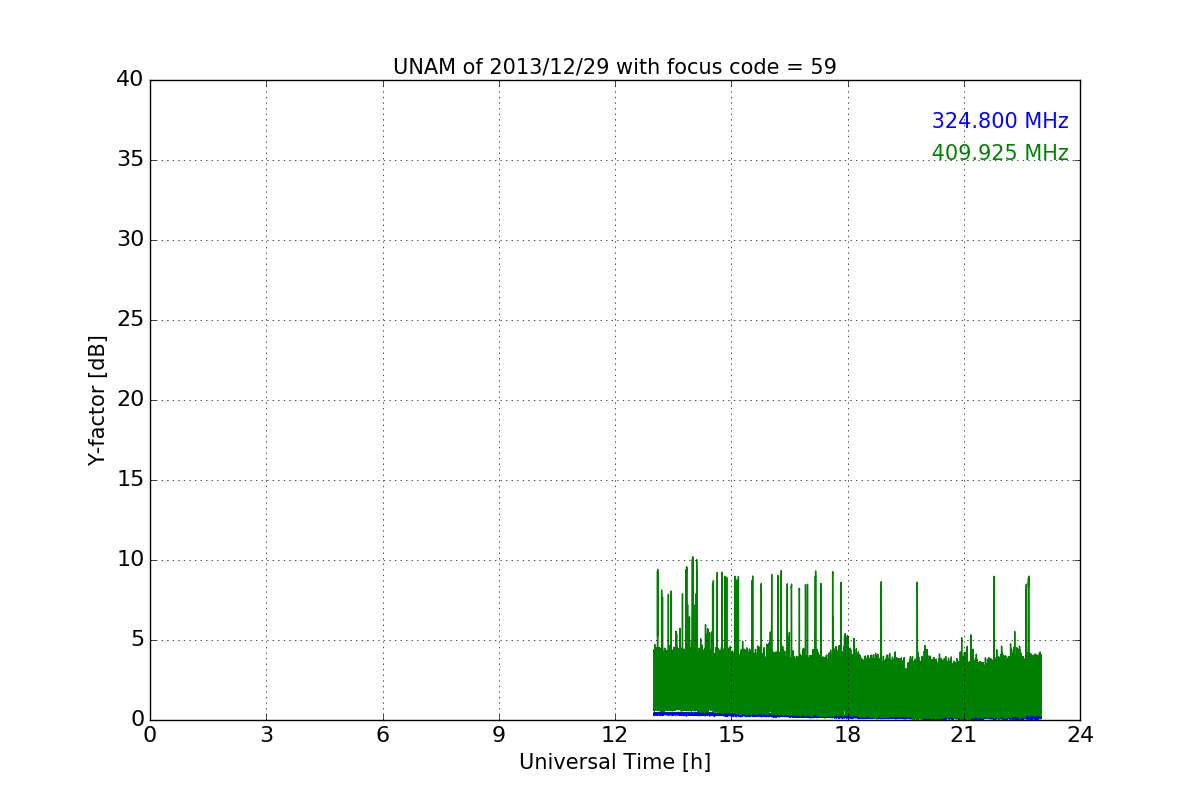
Task: Click the '324.800 MHz' legend label
Action: point(1000,121)
